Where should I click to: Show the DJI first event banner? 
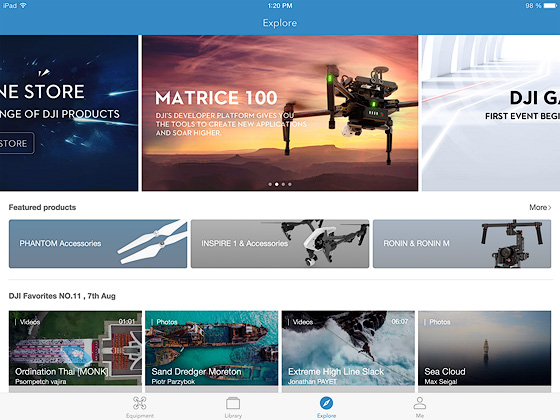click(491, 113)
